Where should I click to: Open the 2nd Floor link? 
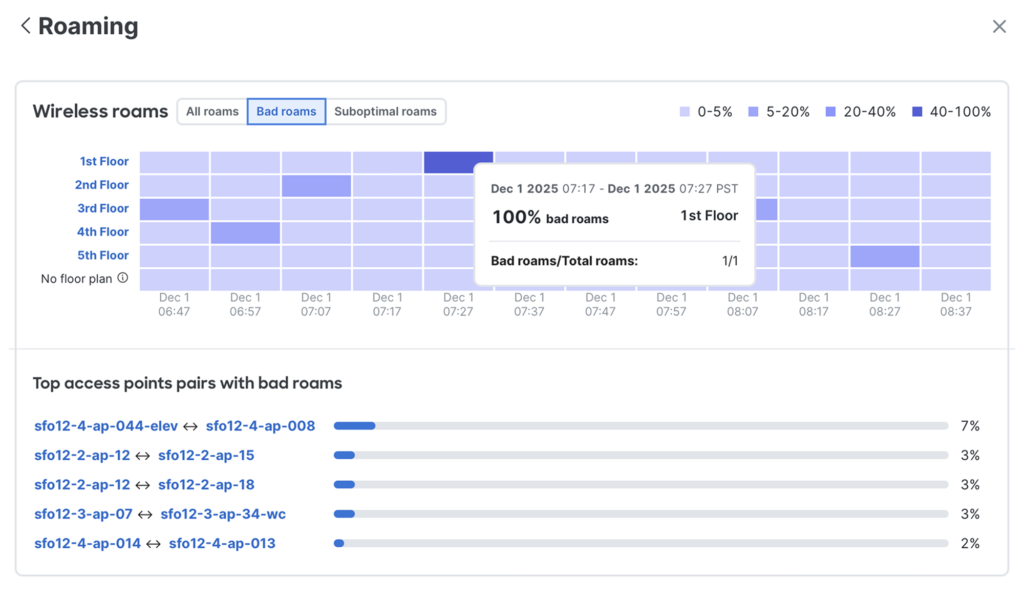click(102, 185)
